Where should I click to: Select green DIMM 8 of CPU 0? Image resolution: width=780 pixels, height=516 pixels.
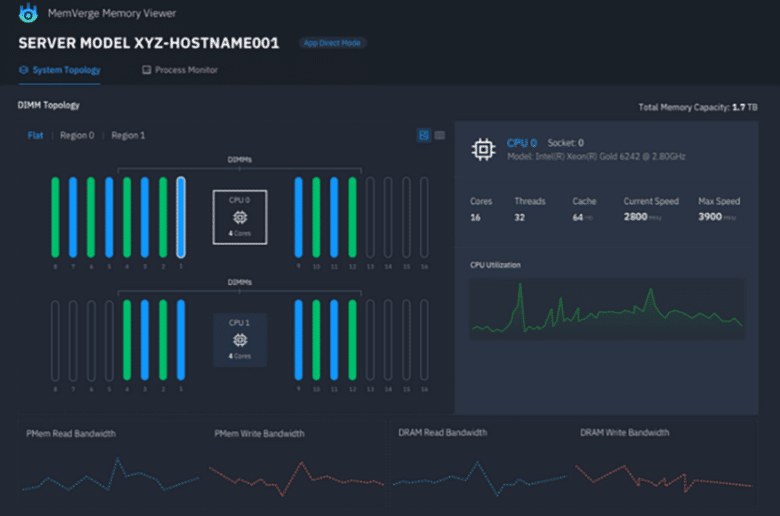(x=55, y=217)
